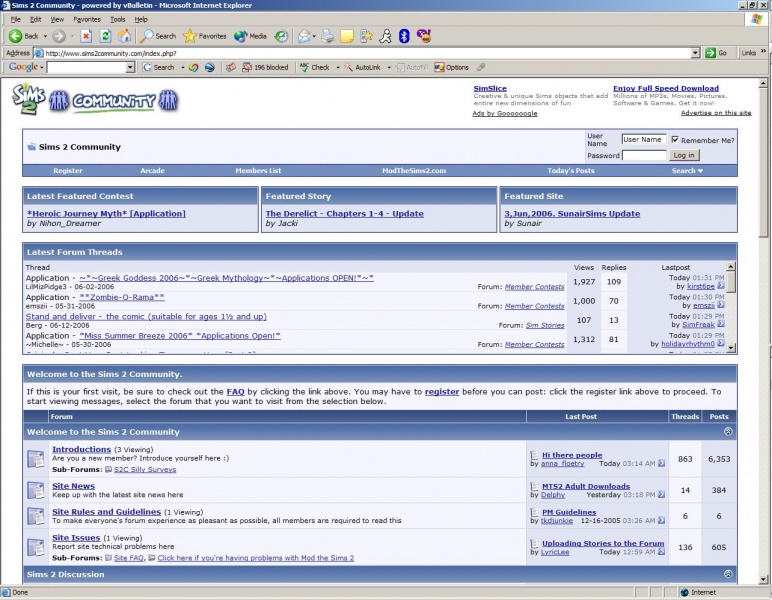
Task: Open Google search box dropdown
Action: [130, 67]
